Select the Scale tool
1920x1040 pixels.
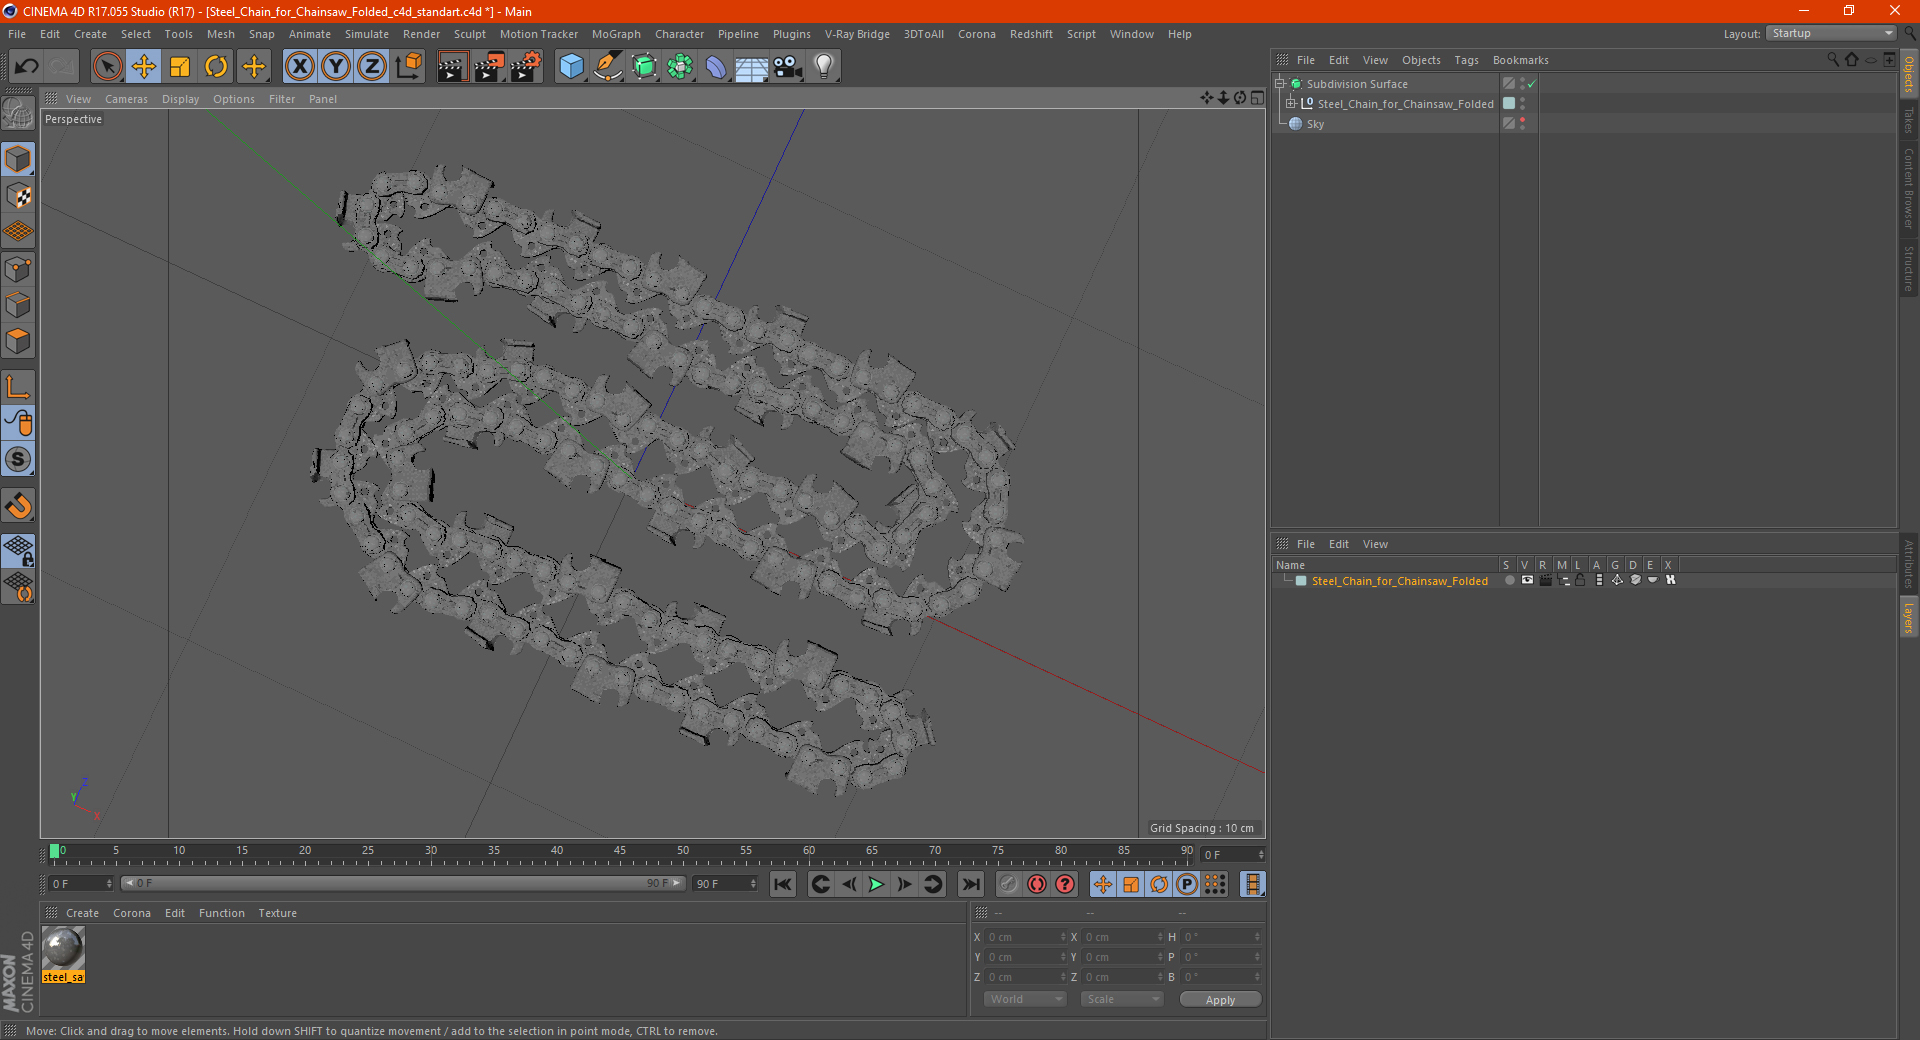pos(180,67)
